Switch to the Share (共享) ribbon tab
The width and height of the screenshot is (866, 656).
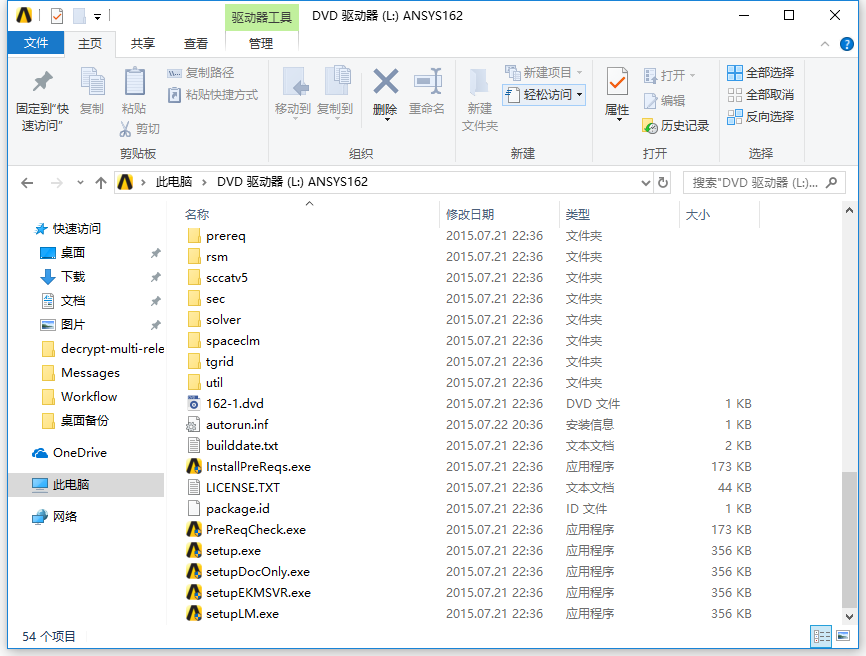click(143, 44)
